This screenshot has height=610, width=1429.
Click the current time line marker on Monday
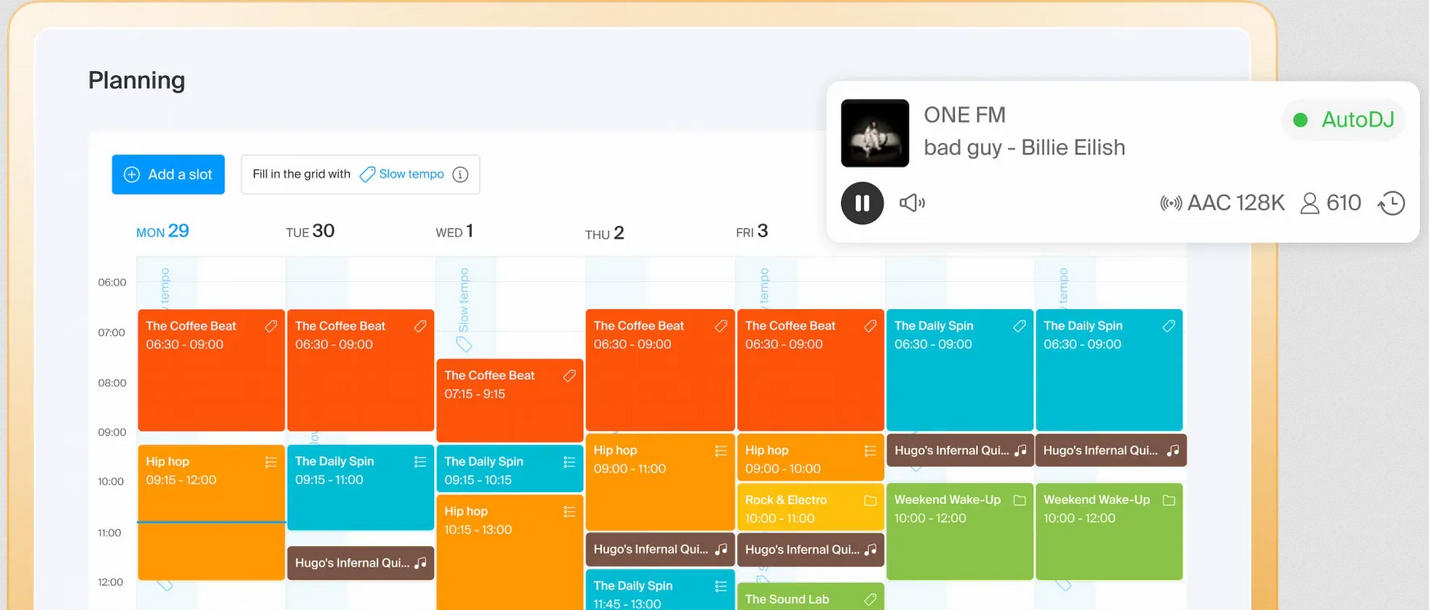(x=211, y=522)
